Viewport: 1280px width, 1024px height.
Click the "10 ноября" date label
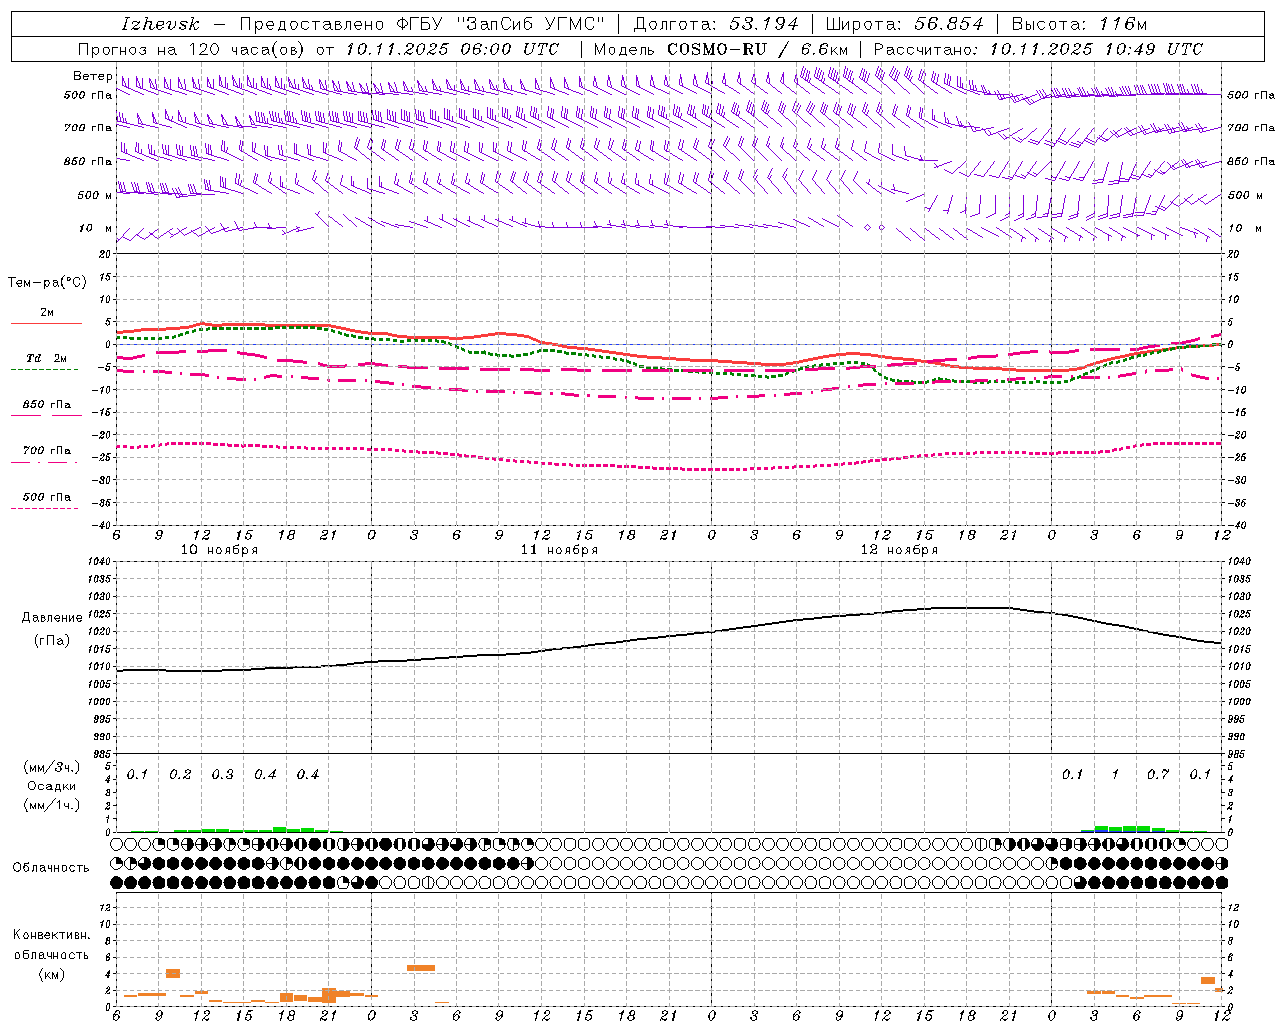click(219, 550)
